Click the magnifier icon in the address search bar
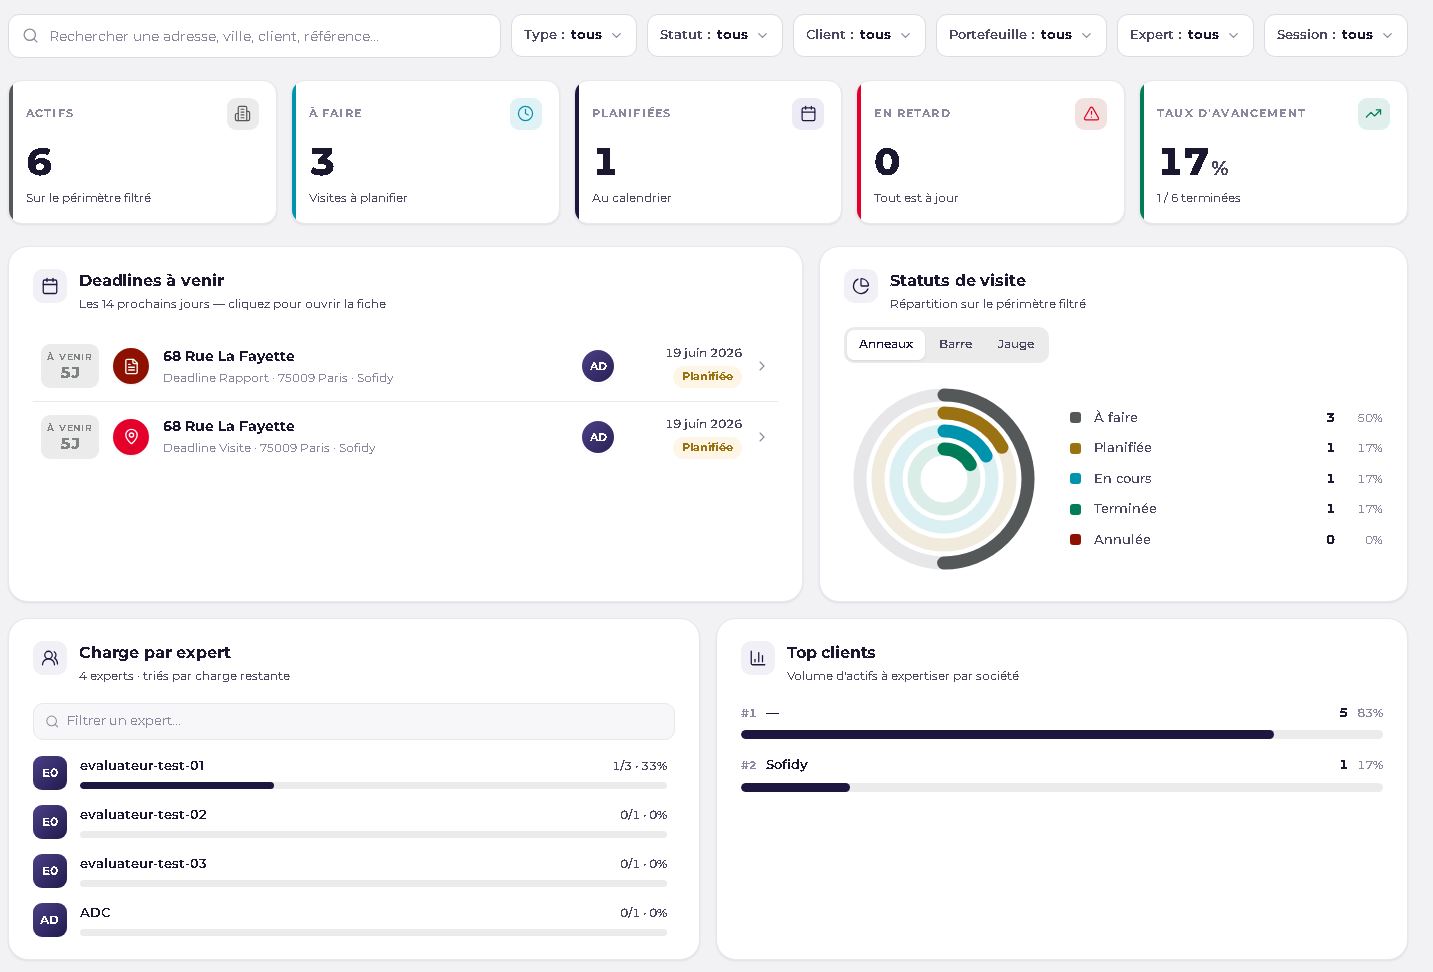 pos(31,36)
